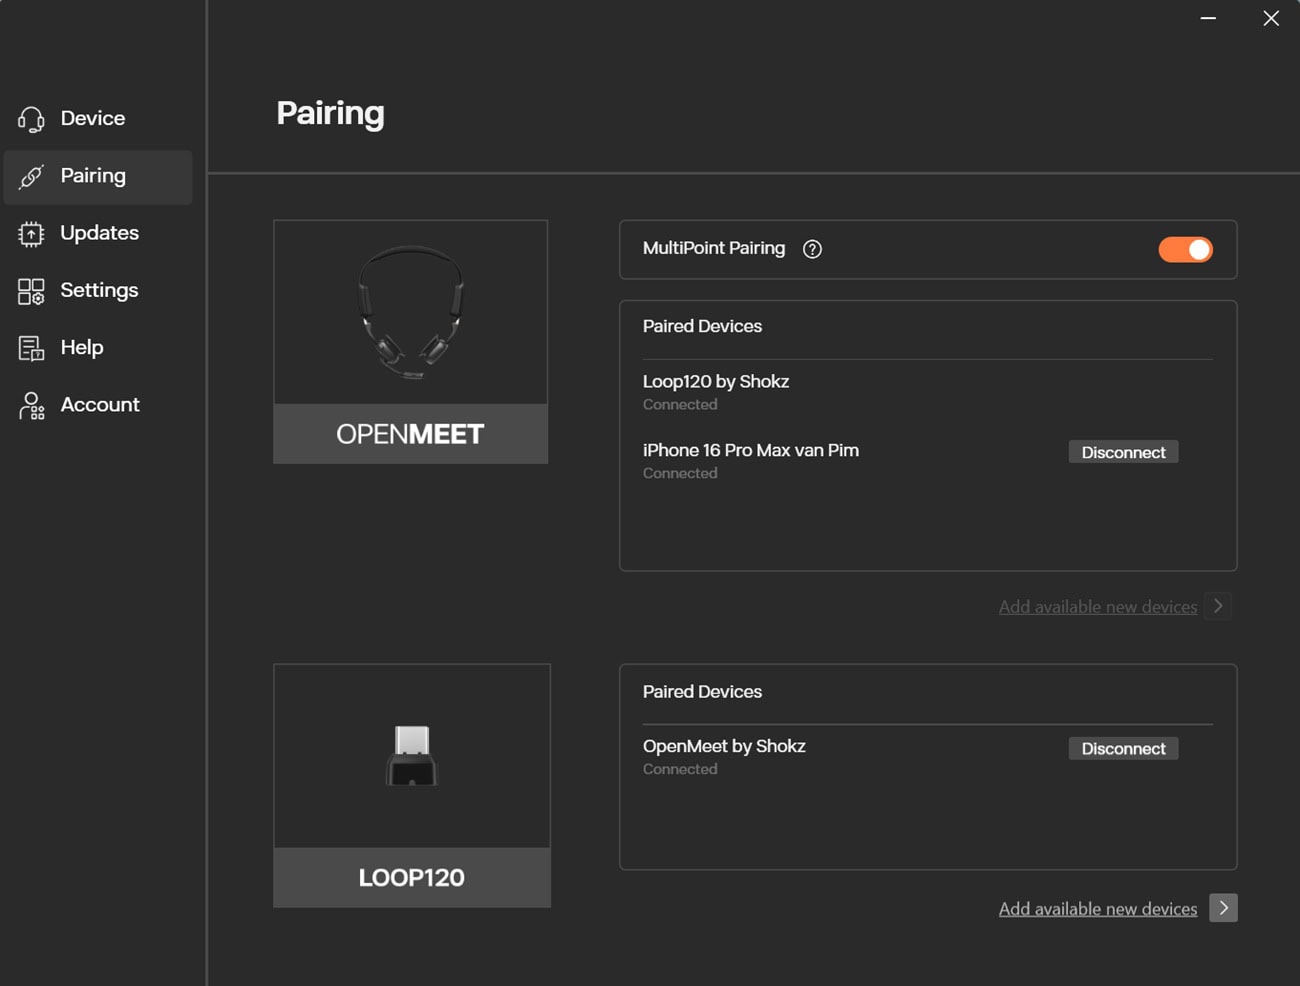Disconnect OpenMeet by Shokz
Screen dimensions: 1300x986
1123,748
